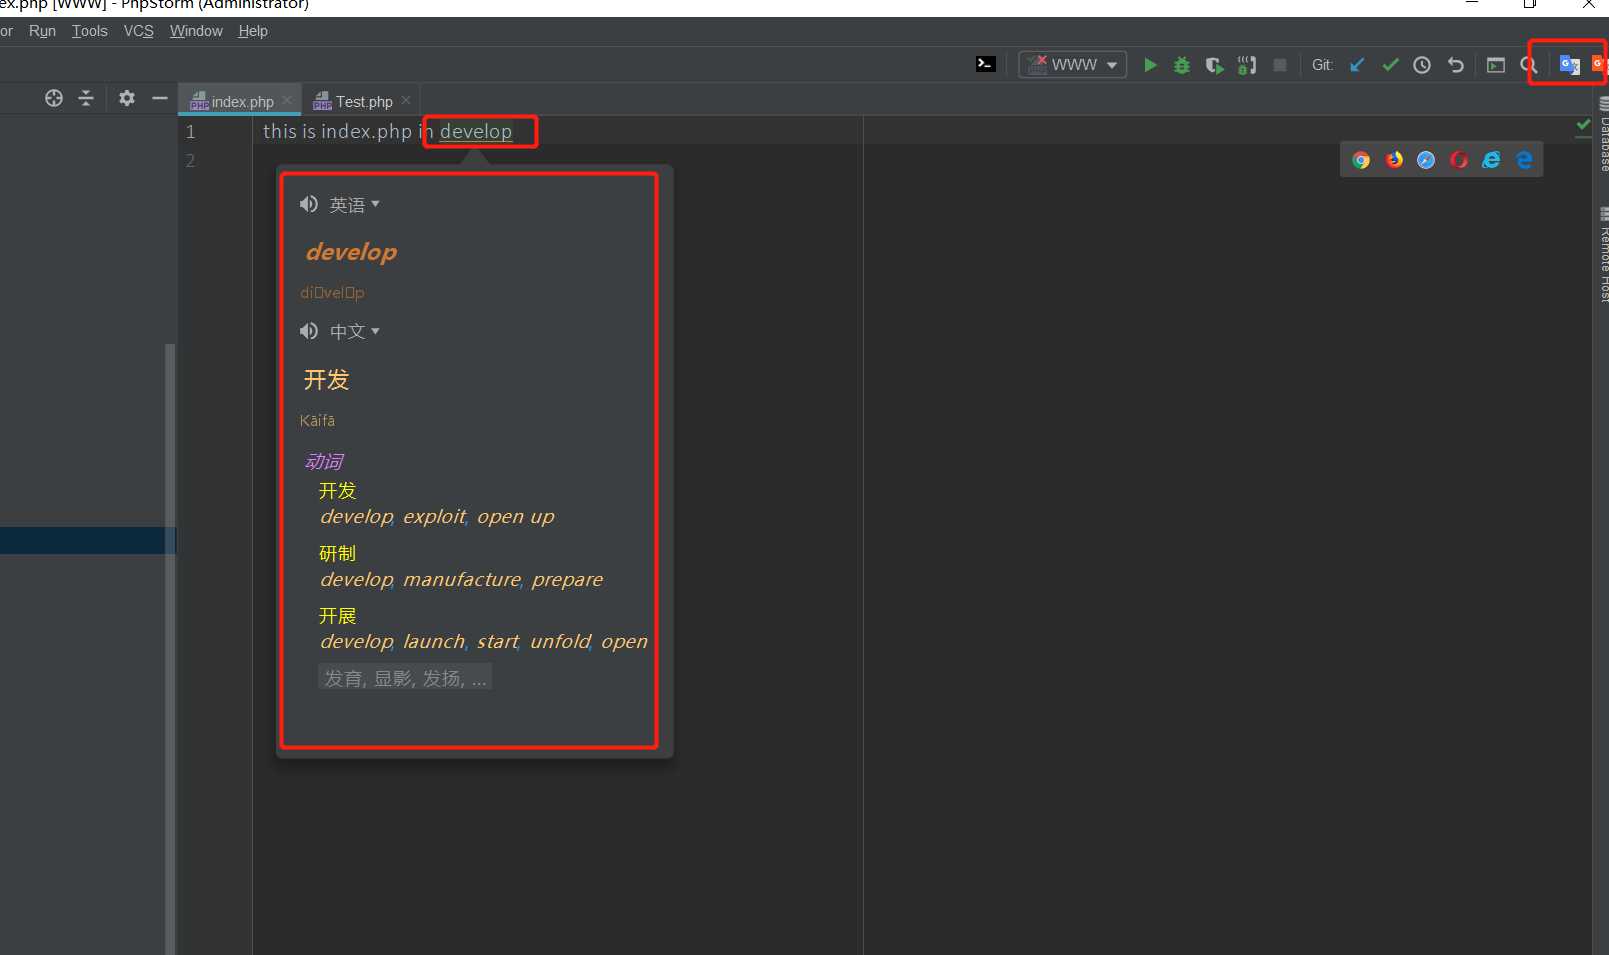Open the Window menu

click(196, 31)
